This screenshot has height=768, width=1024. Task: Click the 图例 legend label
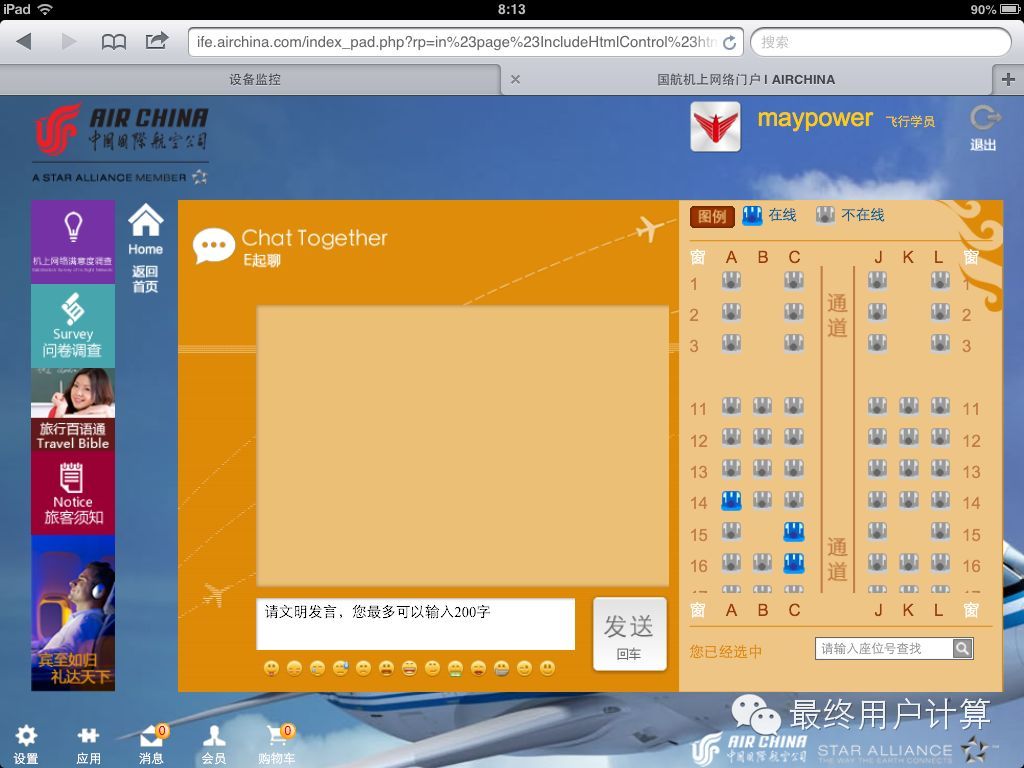click(x=712, y=216)
